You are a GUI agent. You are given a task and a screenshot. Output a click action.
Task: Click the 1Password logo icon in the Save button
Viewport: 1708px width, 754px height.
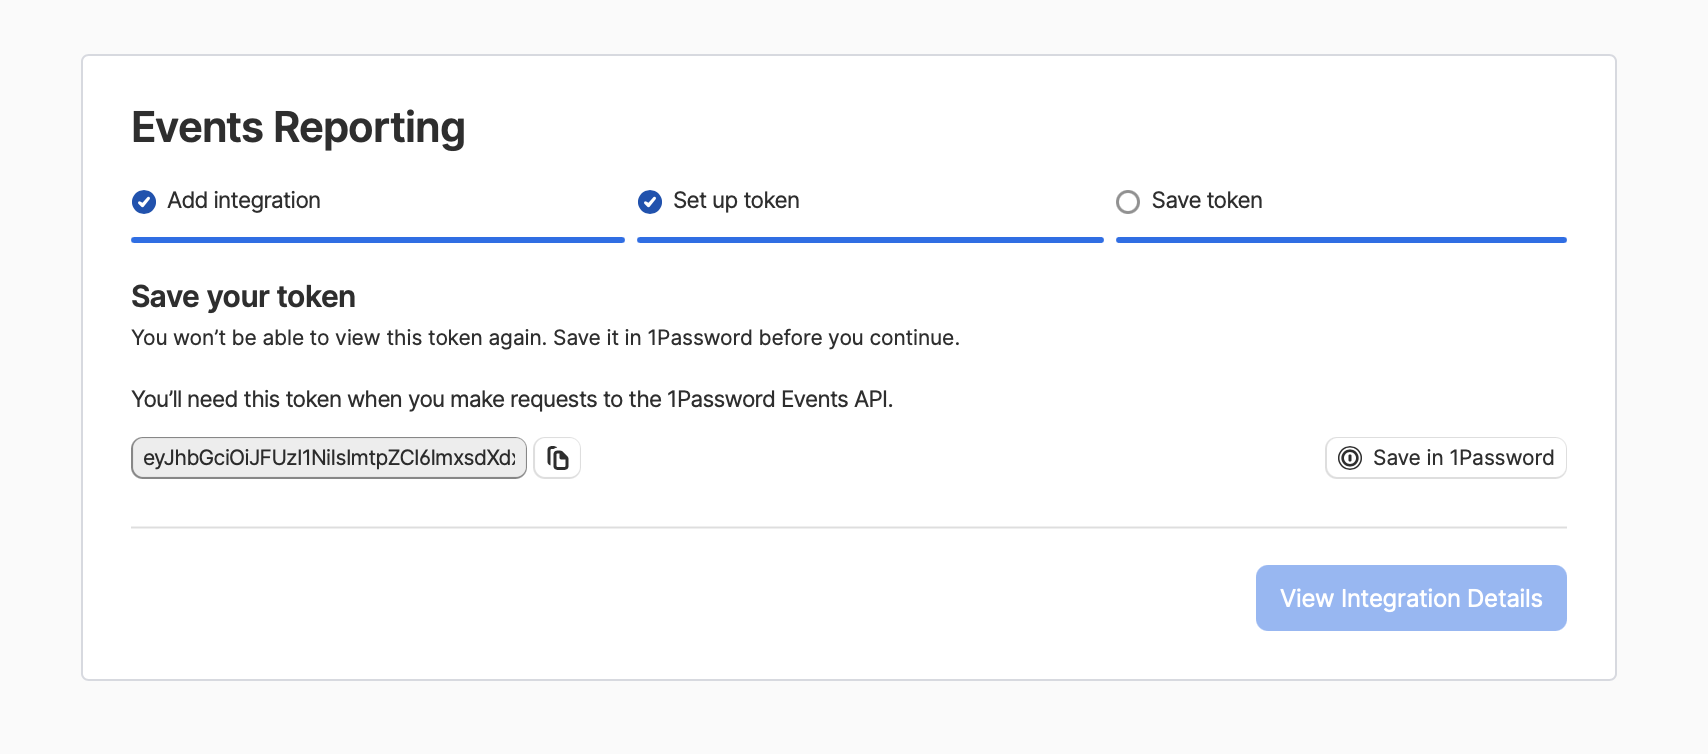point(1350,458)
